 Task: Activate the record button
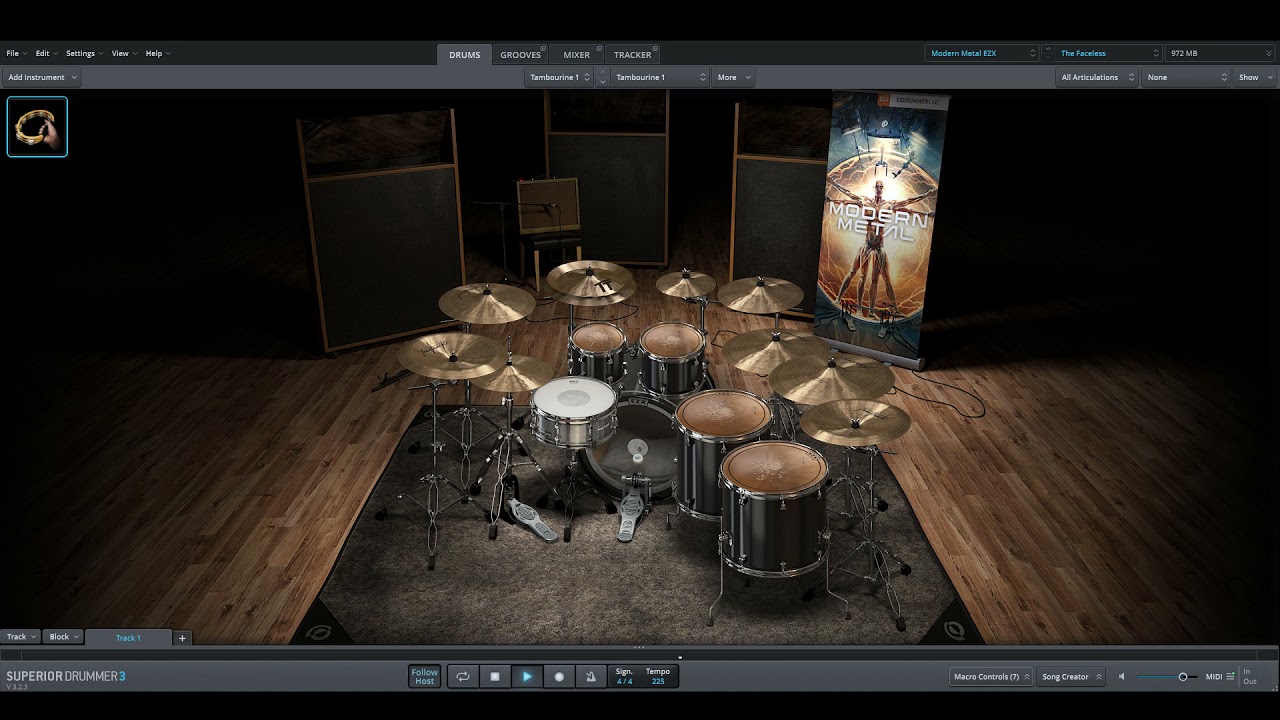tap(559, 677)
